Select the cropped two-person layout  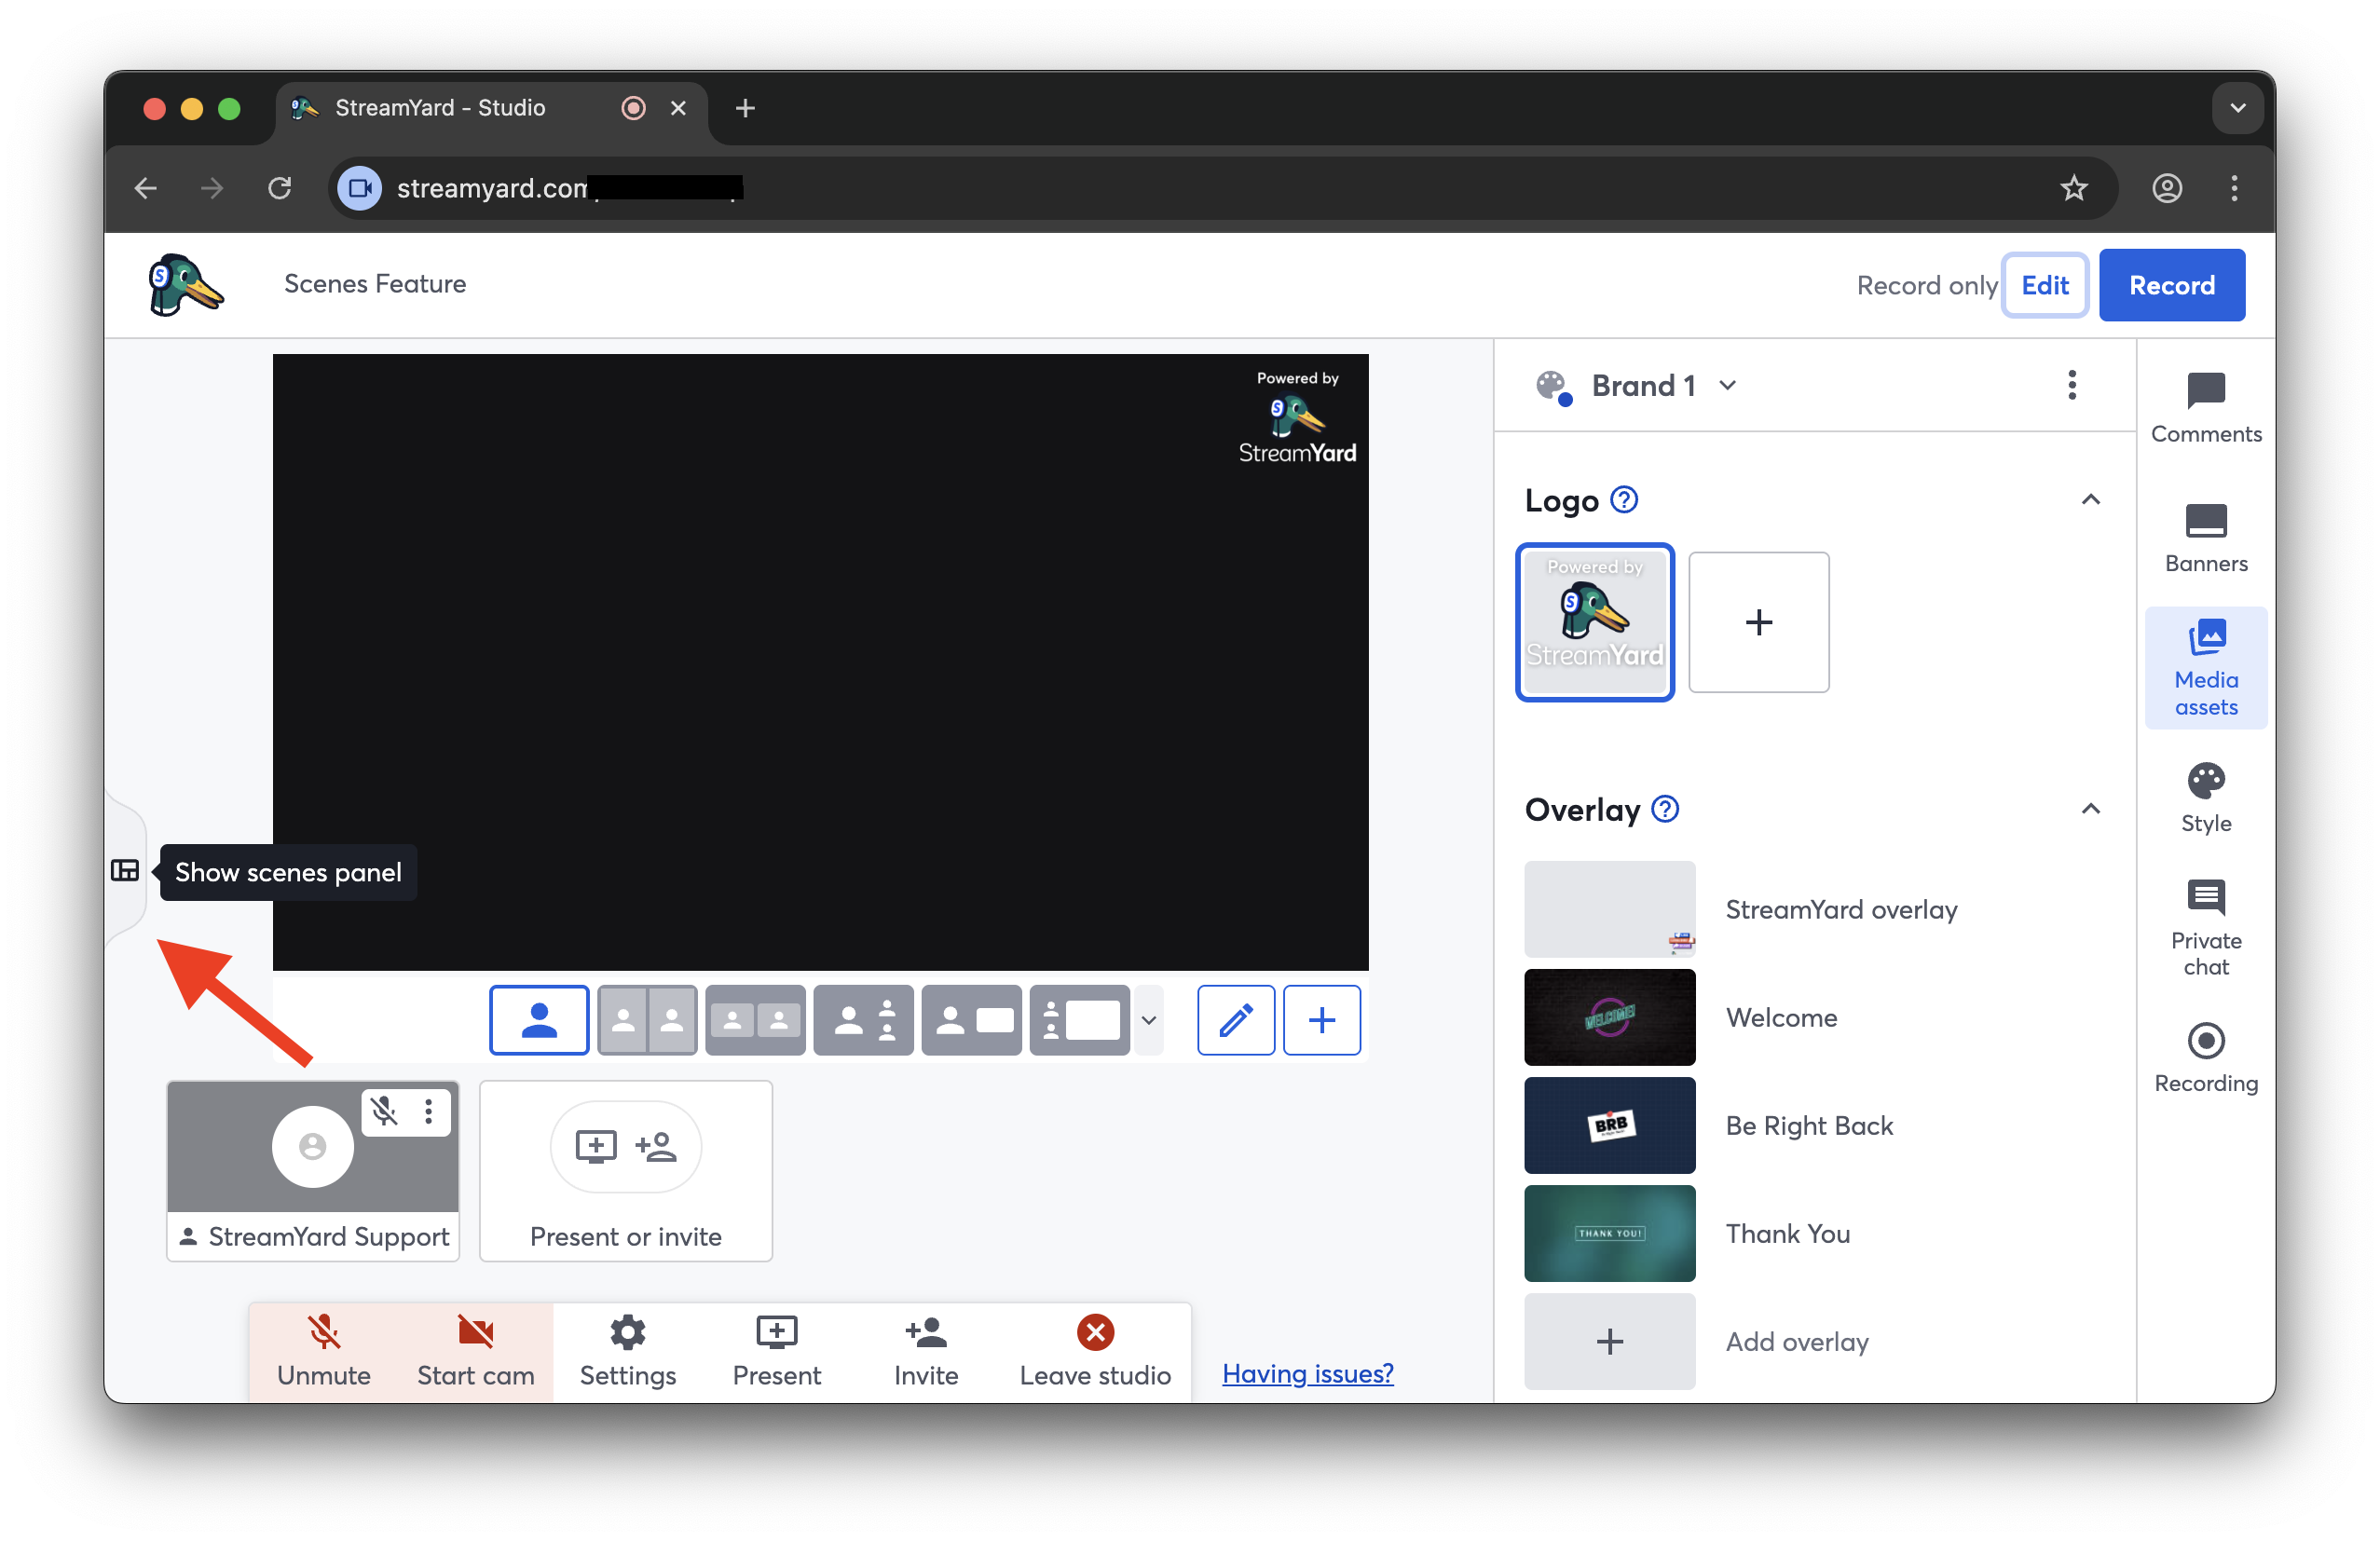click(x=647, y=1020)
